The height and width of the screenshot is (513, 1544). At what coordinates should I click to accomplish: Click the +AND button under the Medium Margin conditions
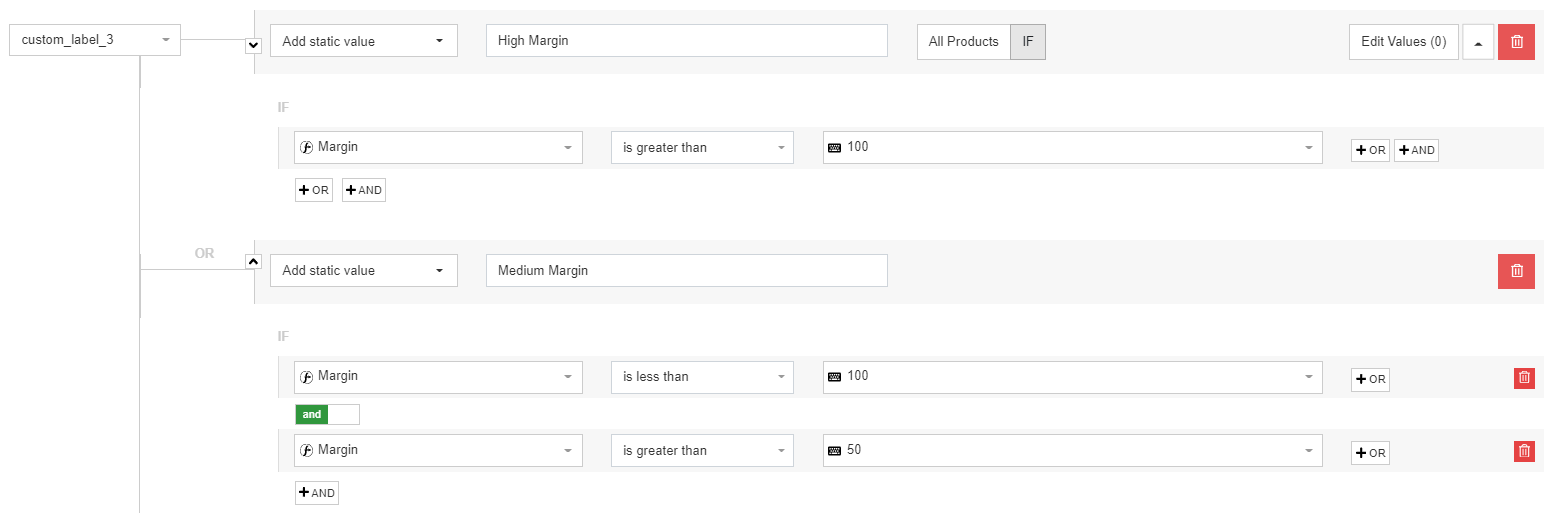[x=317, y=493]
